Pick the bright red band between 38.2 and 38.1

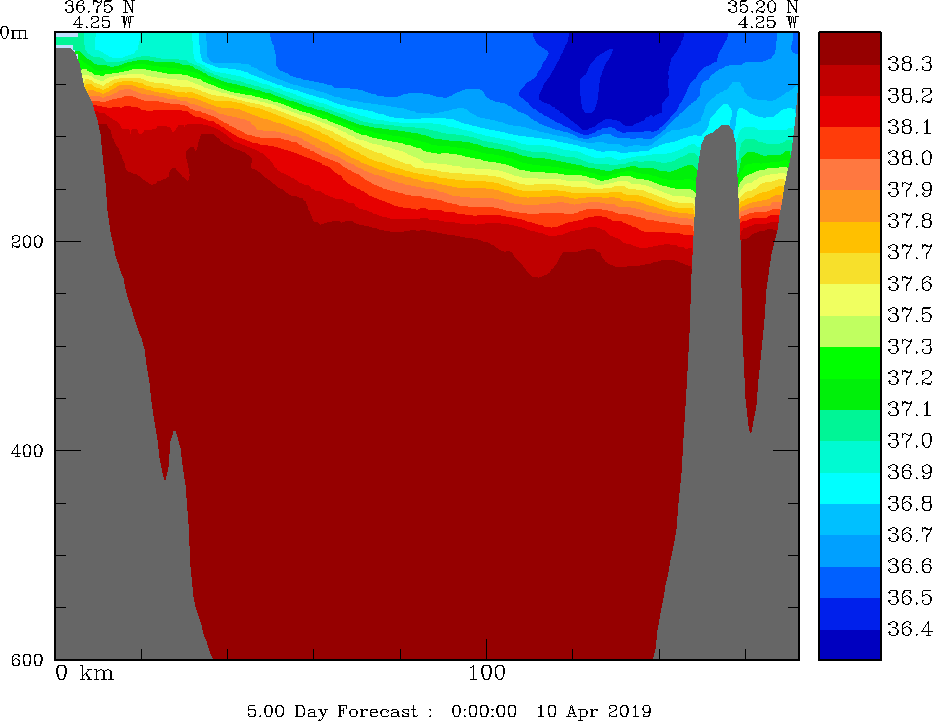pos(849,111)
